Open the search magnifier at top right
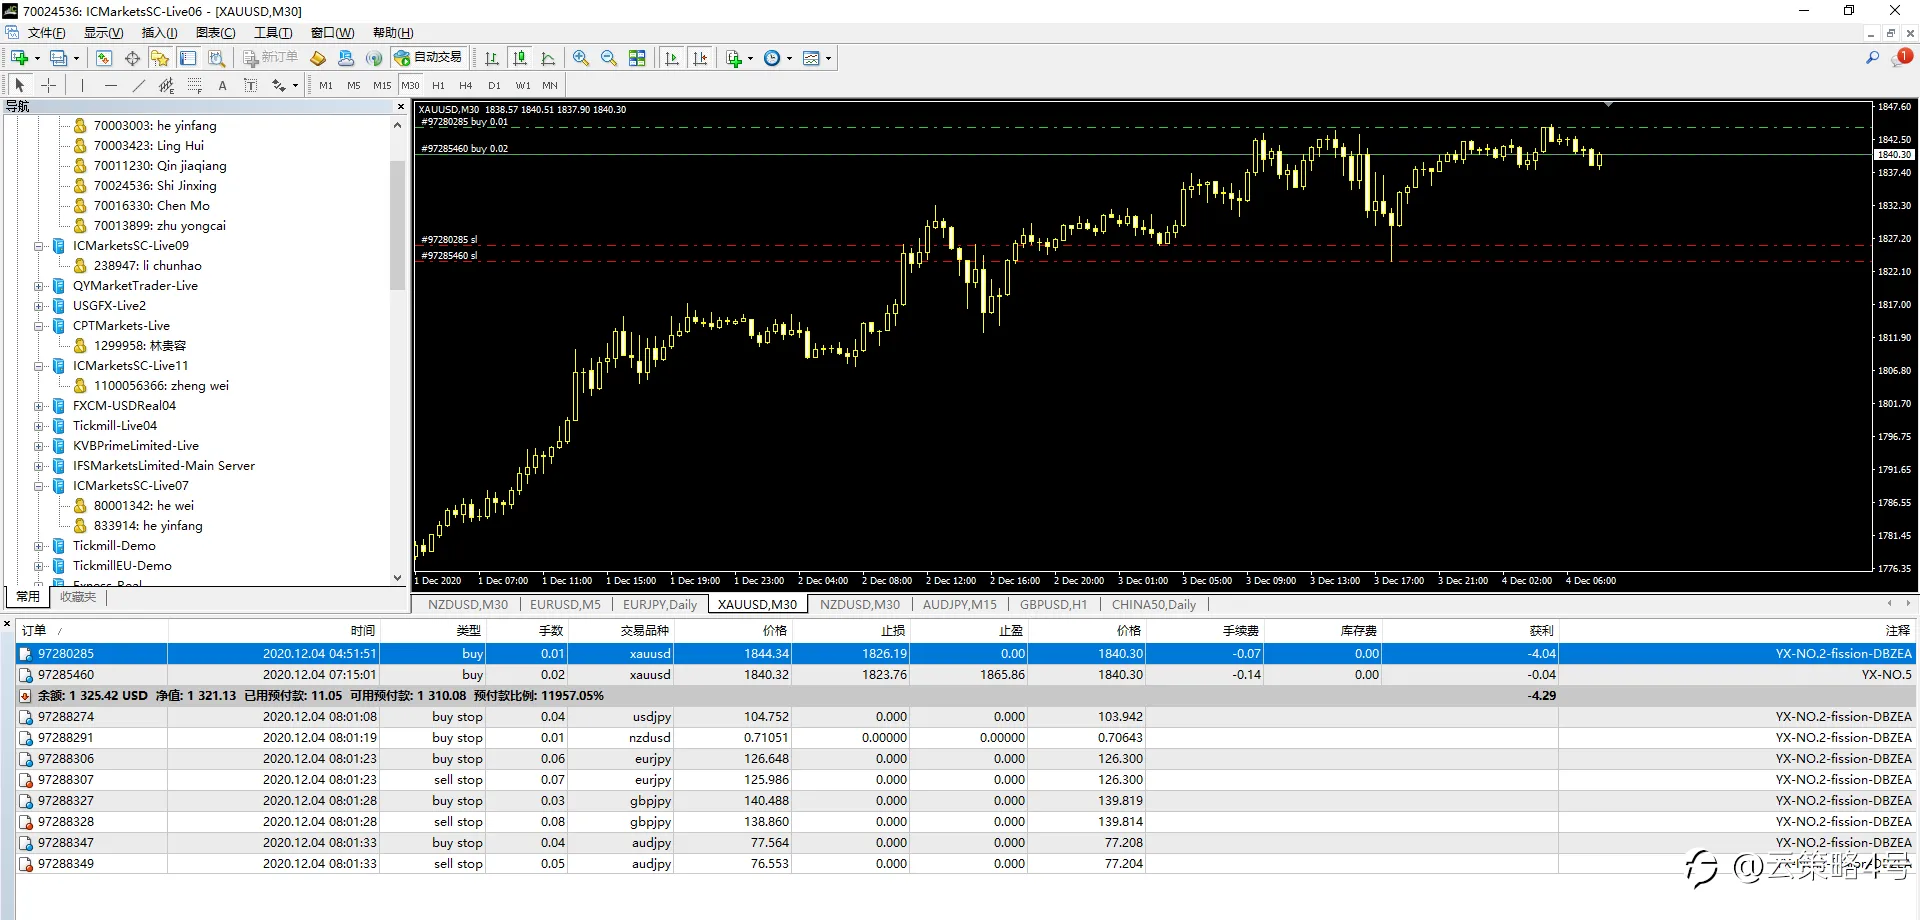This screenshot has height=920, width=1920. point(1872,58)
